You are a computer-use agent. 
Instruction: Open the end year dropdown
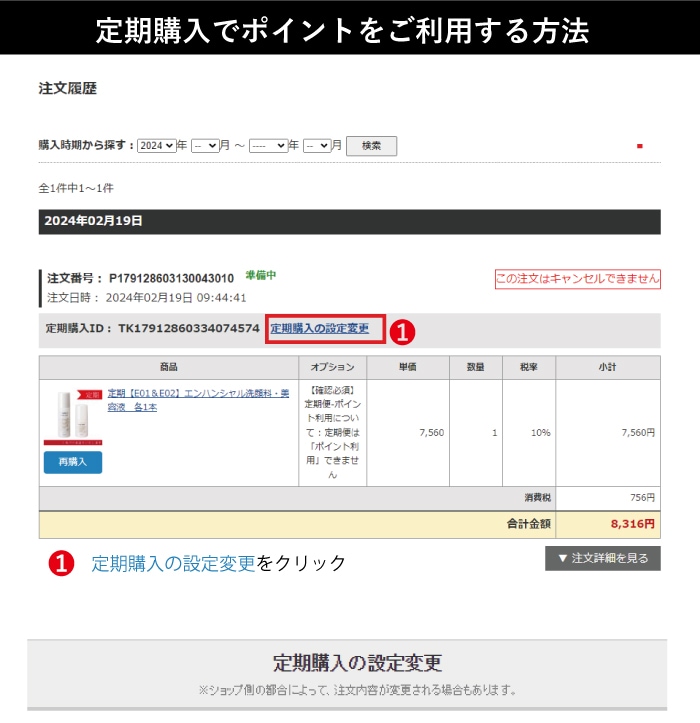[x=268, y=145]
